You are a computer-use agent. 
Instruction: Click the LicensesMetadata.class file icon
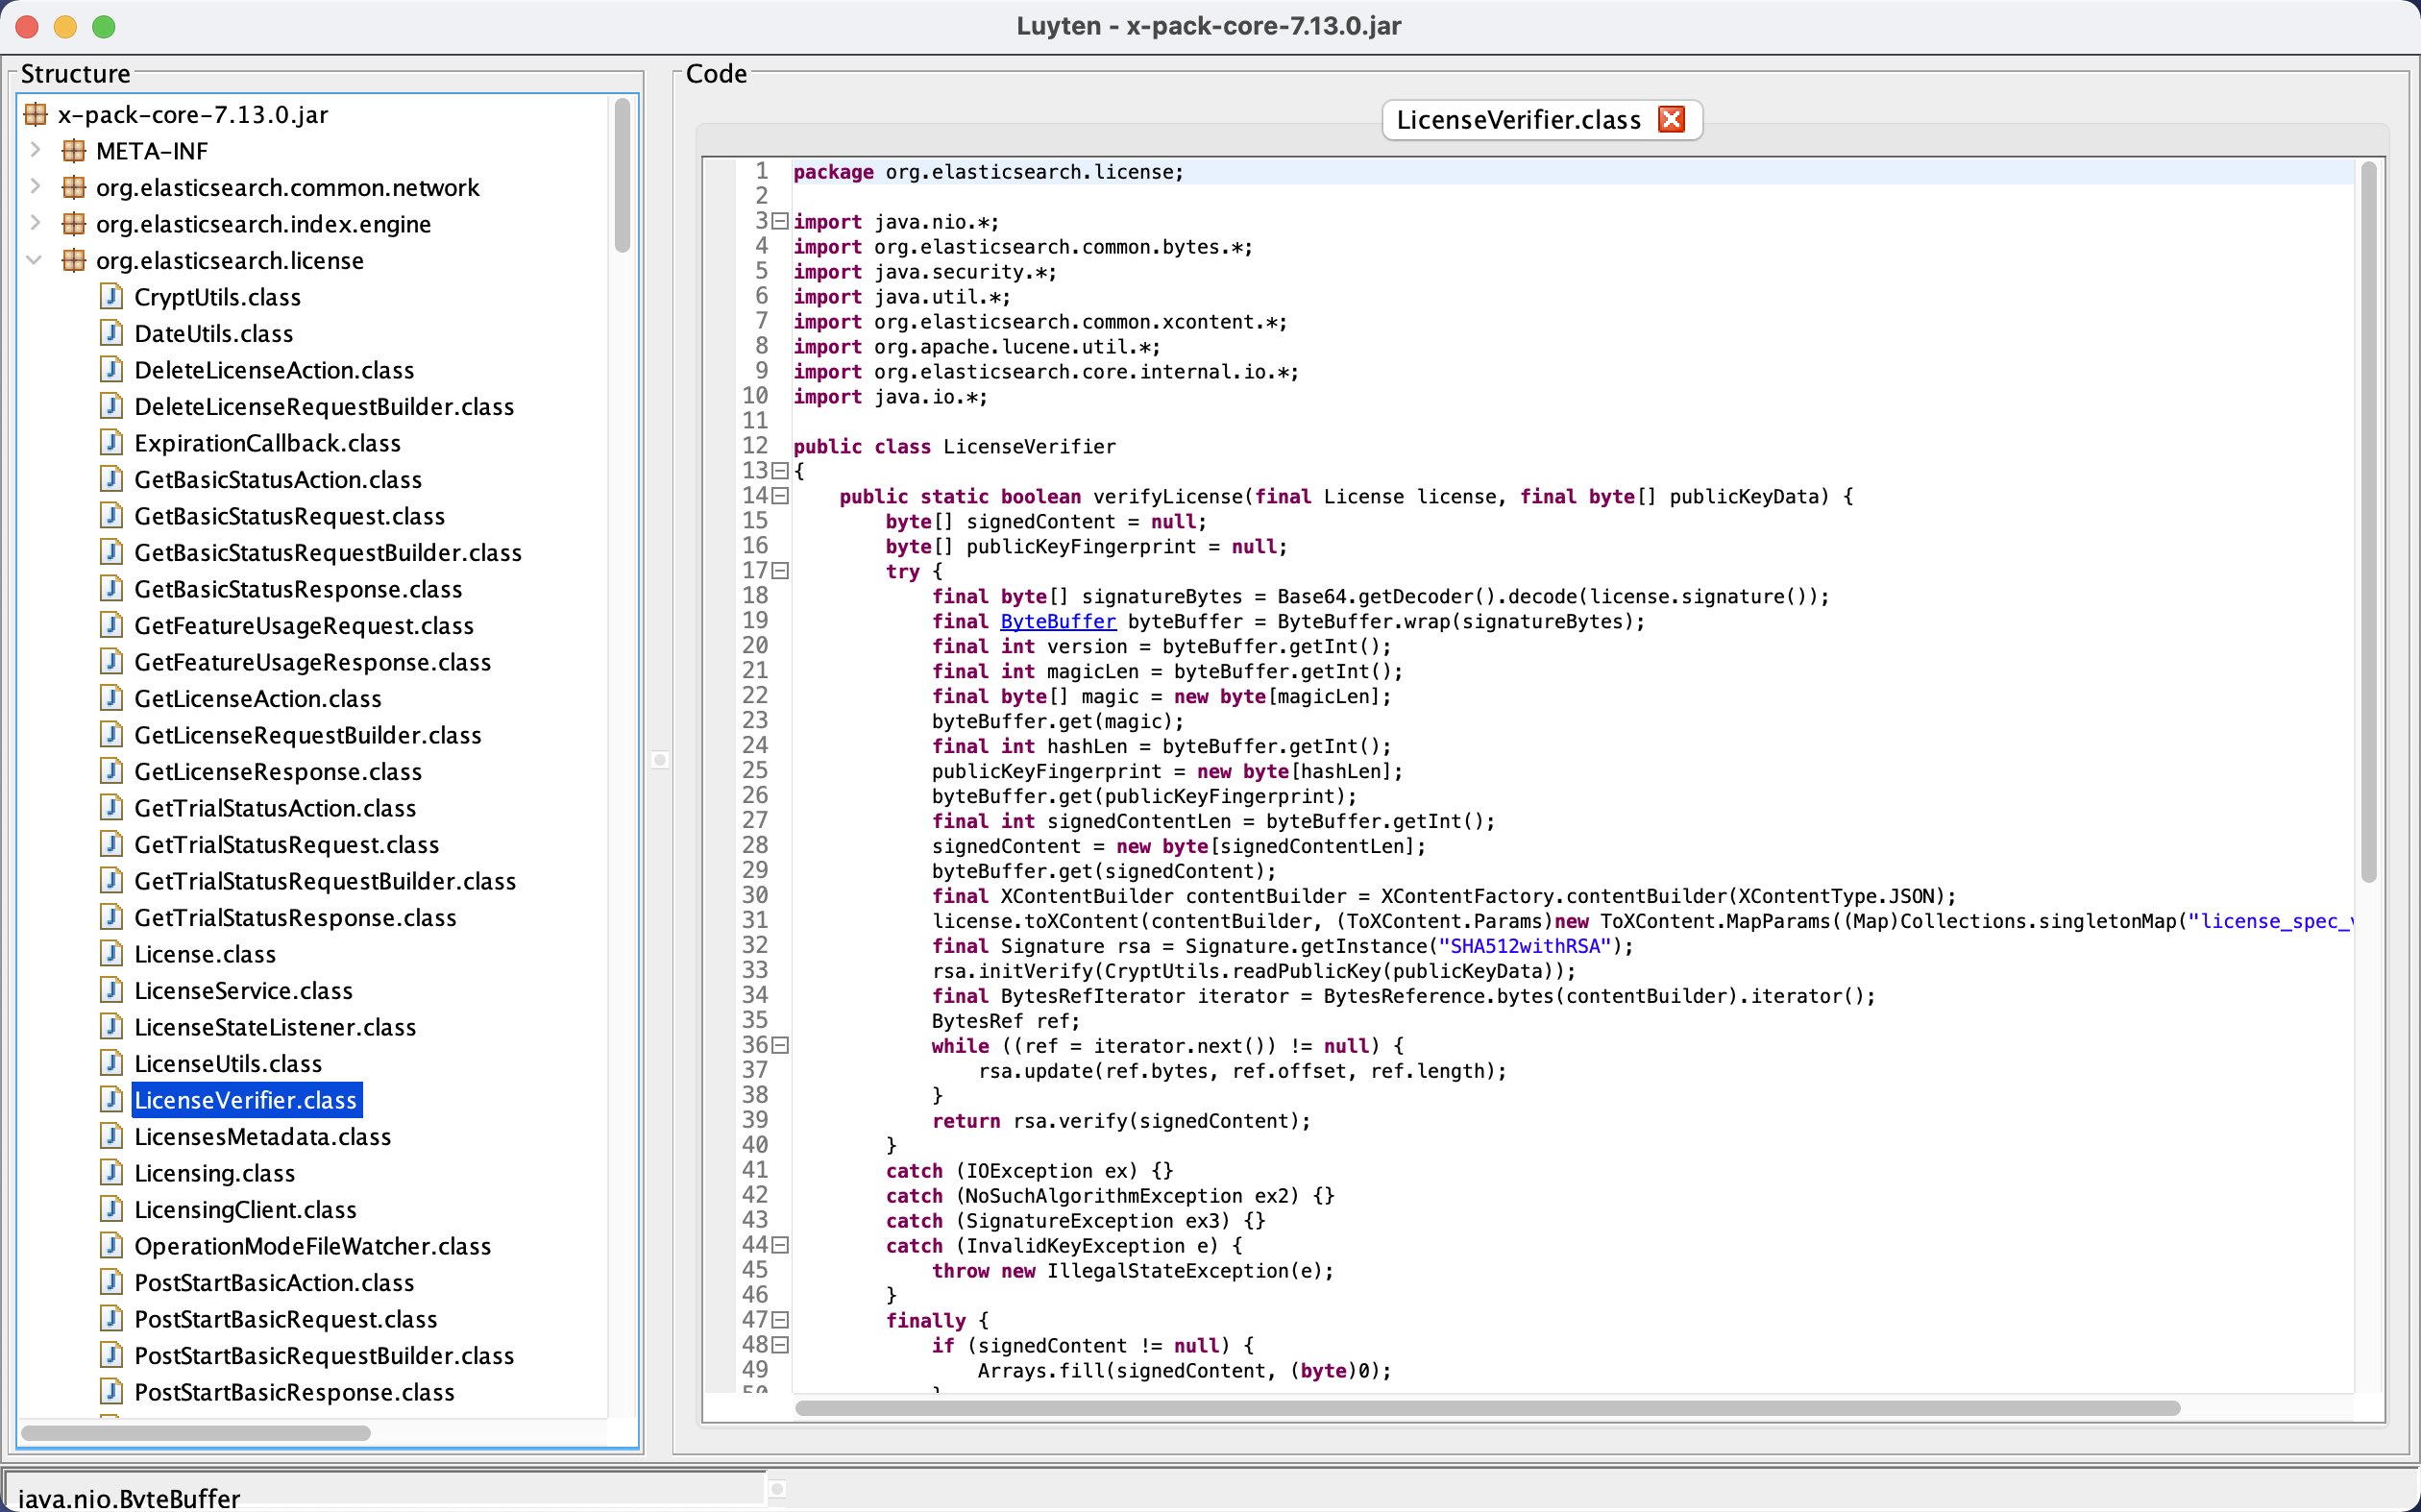tap(112, 1136)
